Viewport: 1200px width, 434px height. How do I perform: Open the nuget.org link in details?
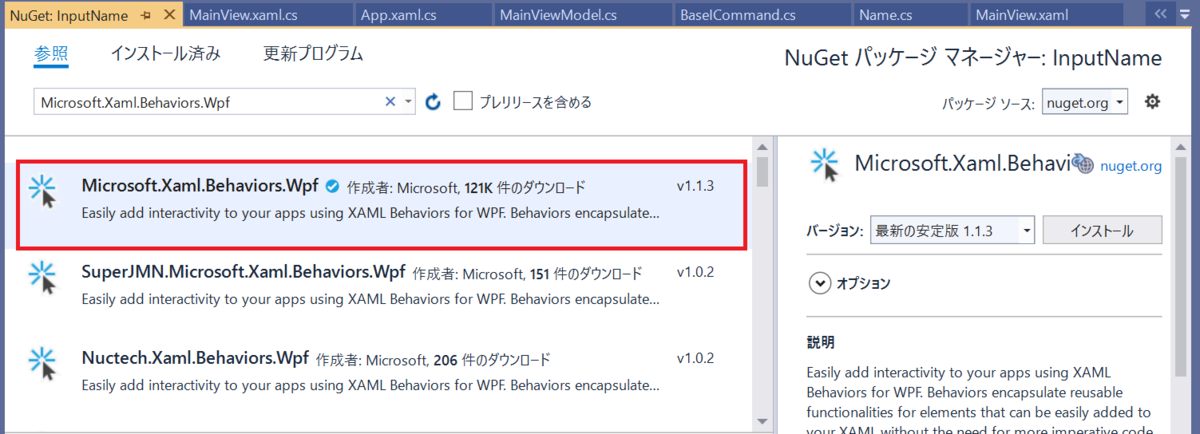1131,166
